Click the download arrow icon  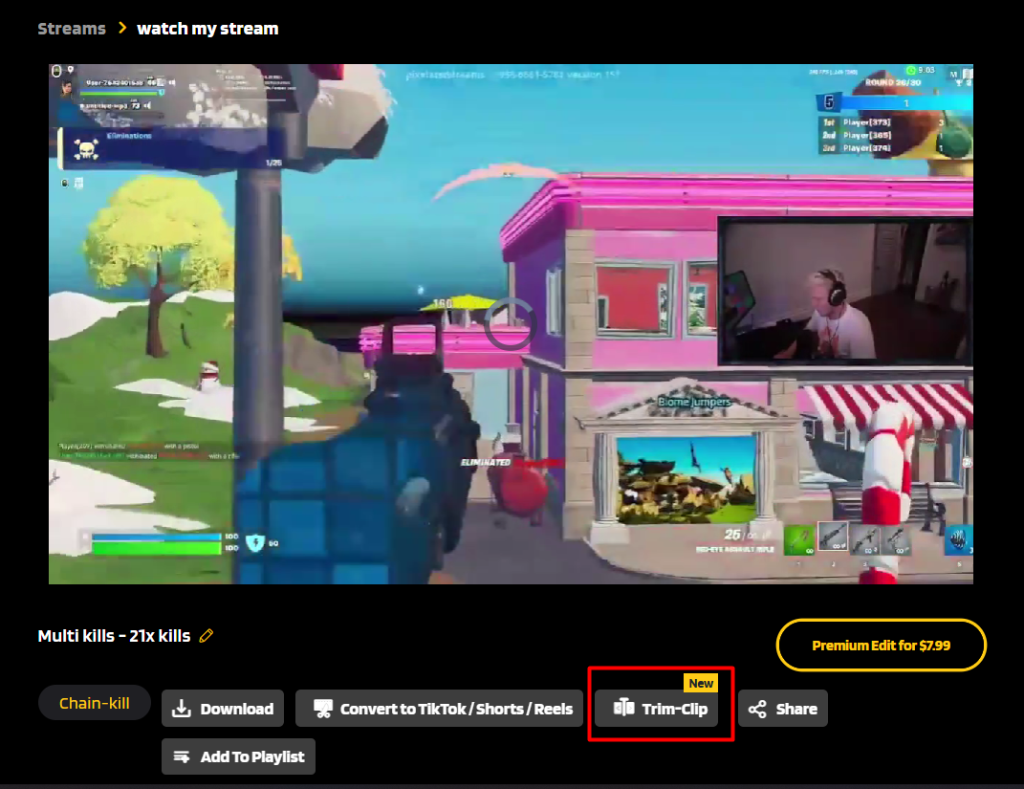pyautogui.click(x=181, y=709)
